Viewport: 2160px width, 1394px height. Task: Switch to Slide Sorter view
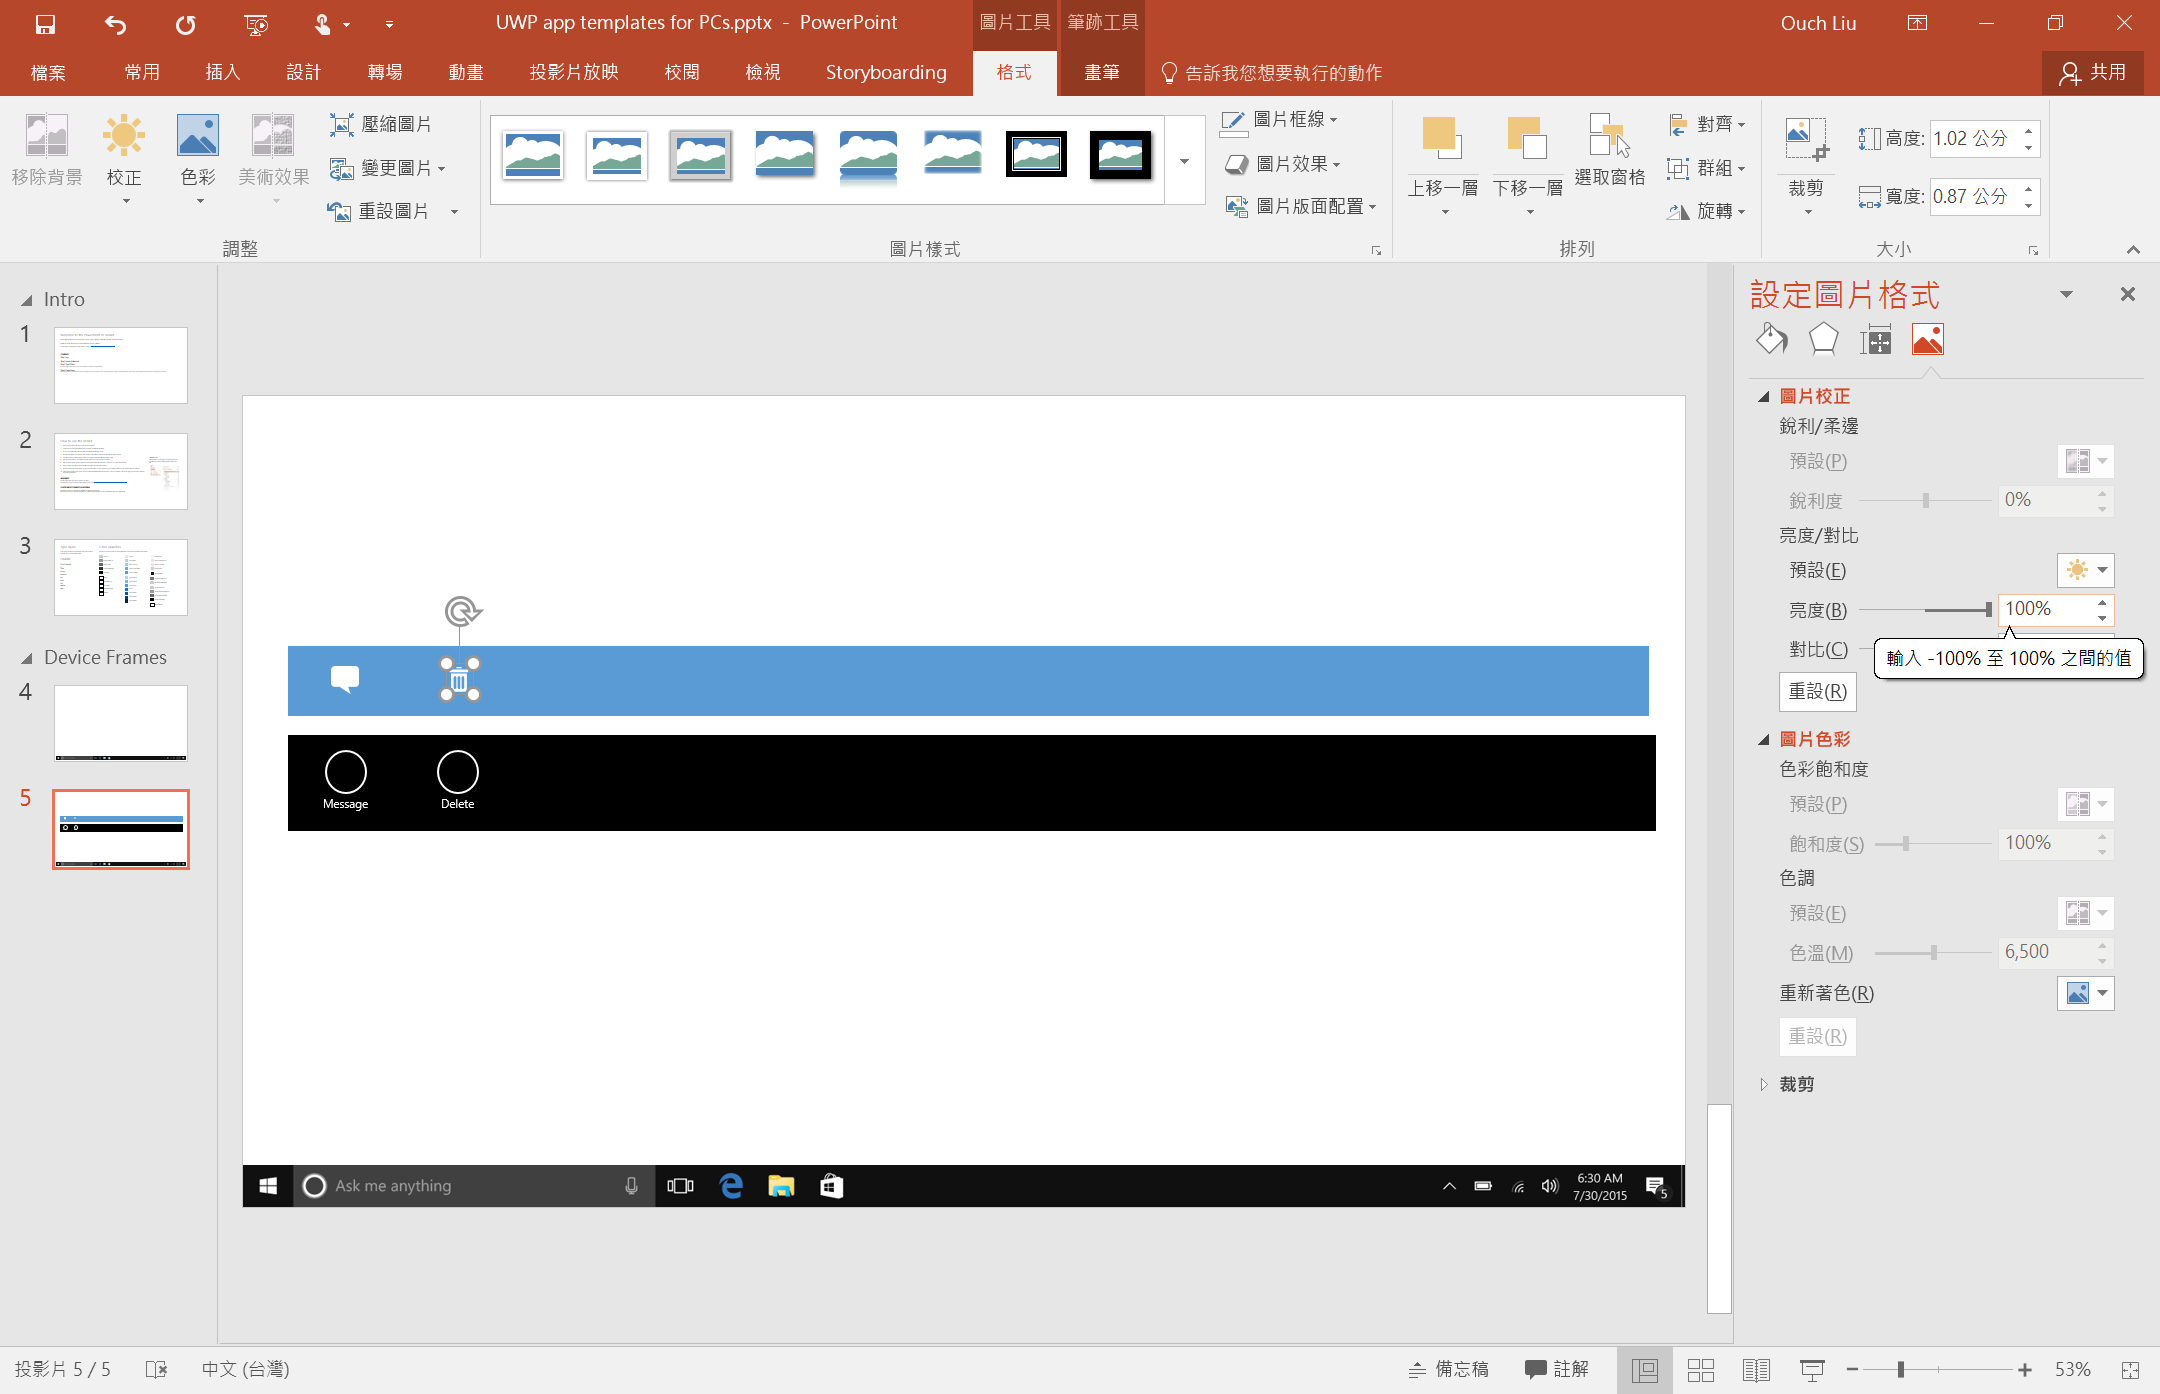click(1700, 1370)
